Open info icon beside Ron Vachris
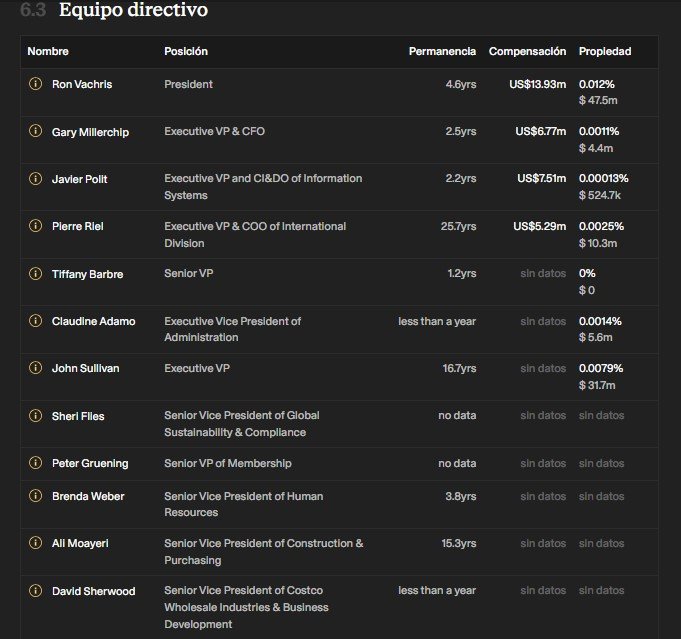The height and width of the screenshot is (639, 681). click(35, 83)
